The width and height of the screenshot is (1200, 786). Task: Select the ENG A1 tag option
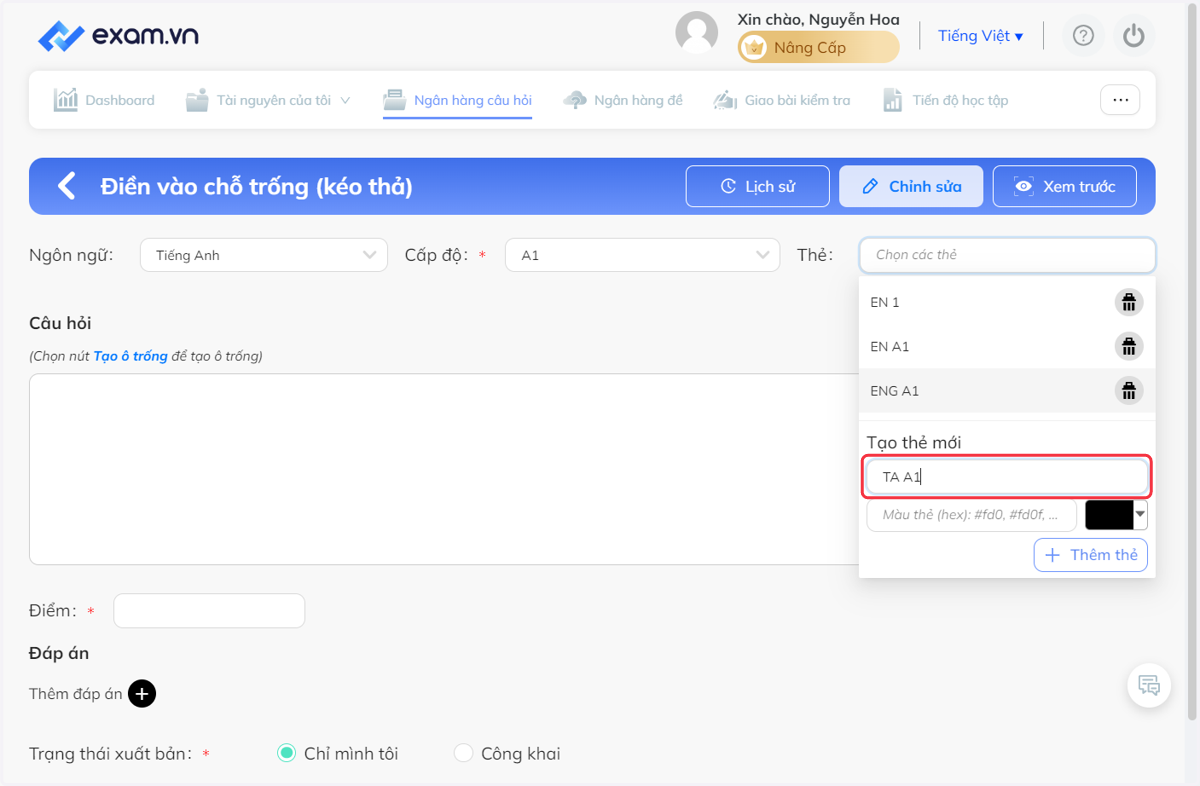[x=1007, y=390]
